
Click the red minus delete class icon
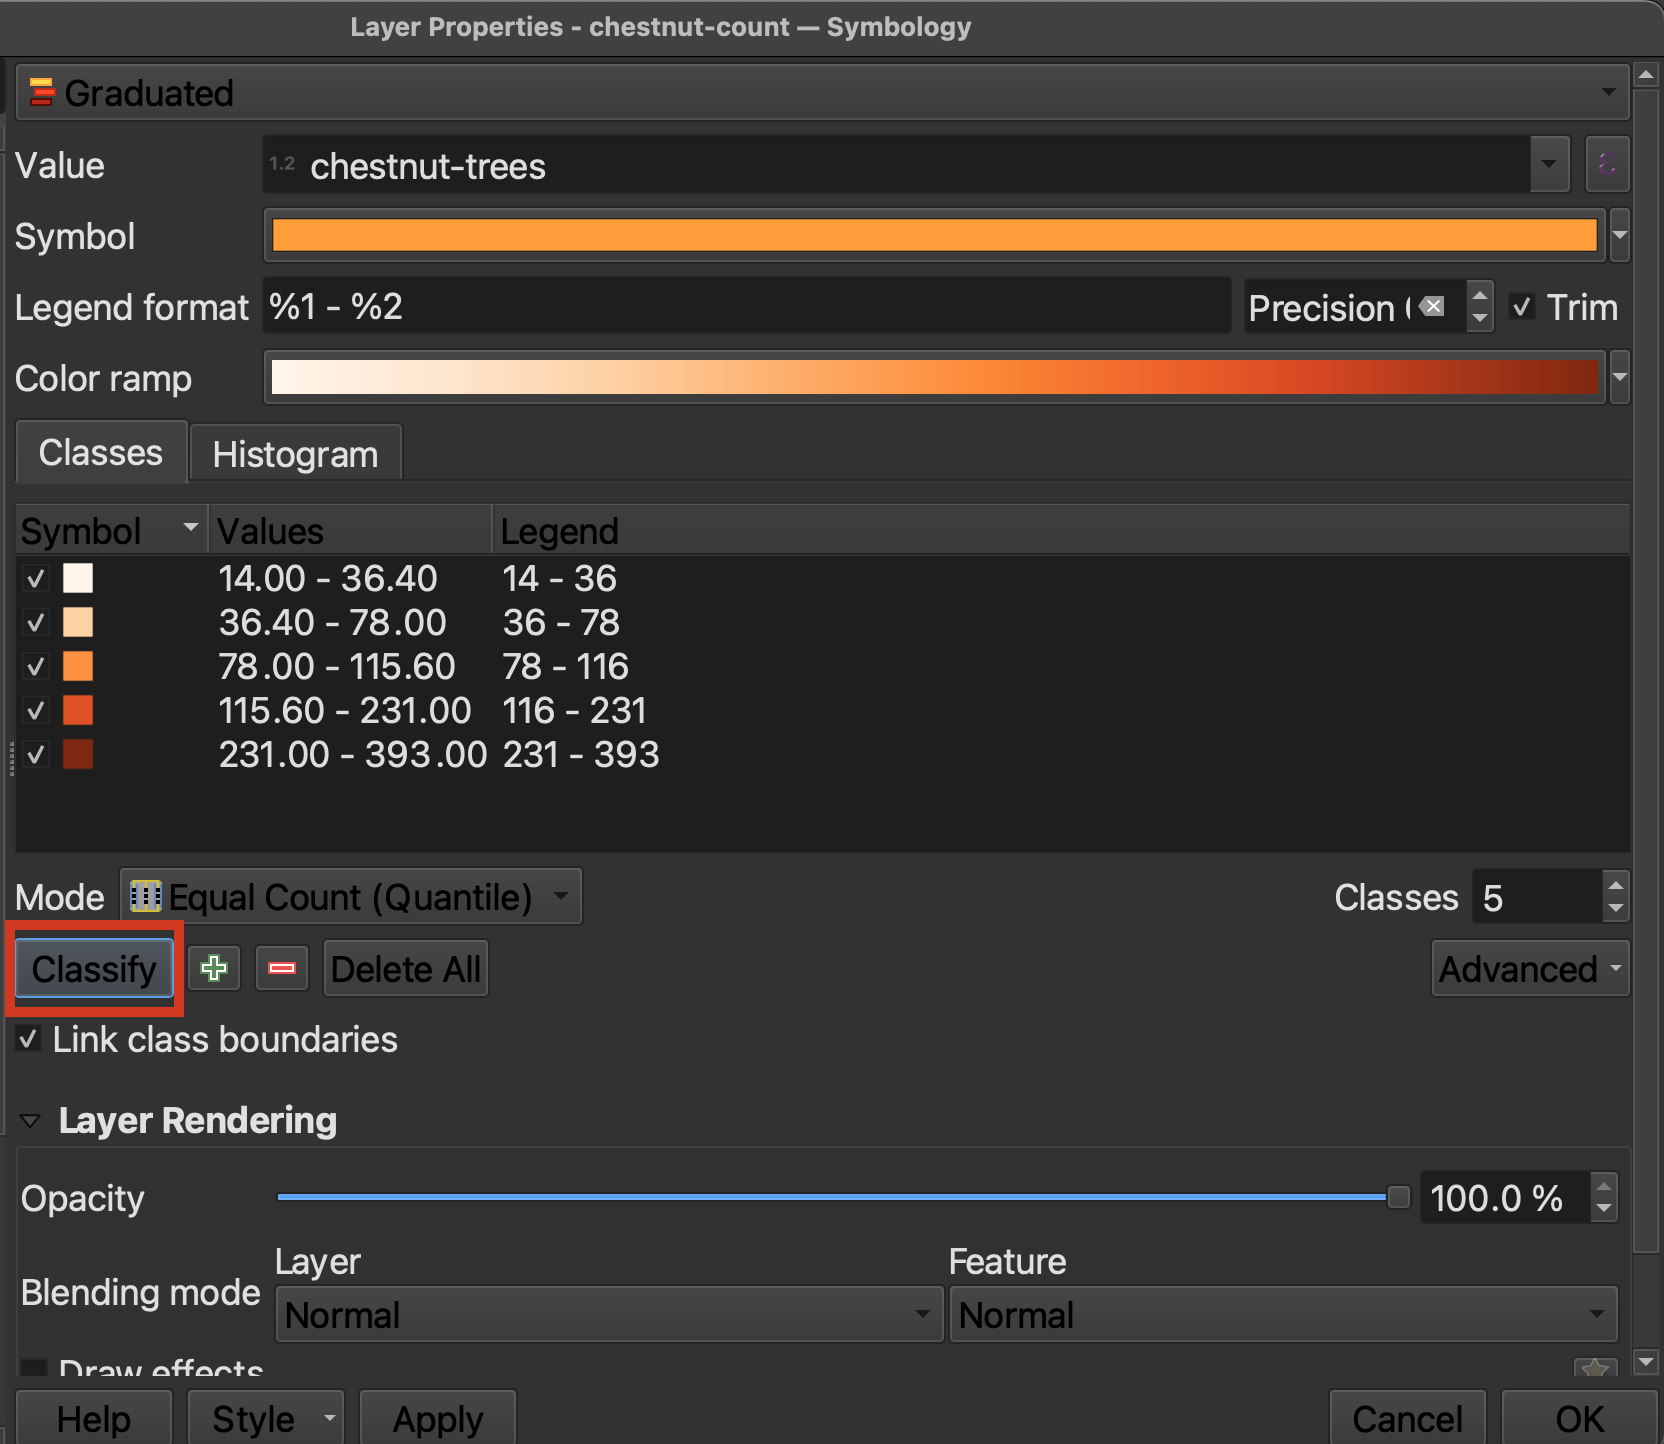tap(282, 968)
